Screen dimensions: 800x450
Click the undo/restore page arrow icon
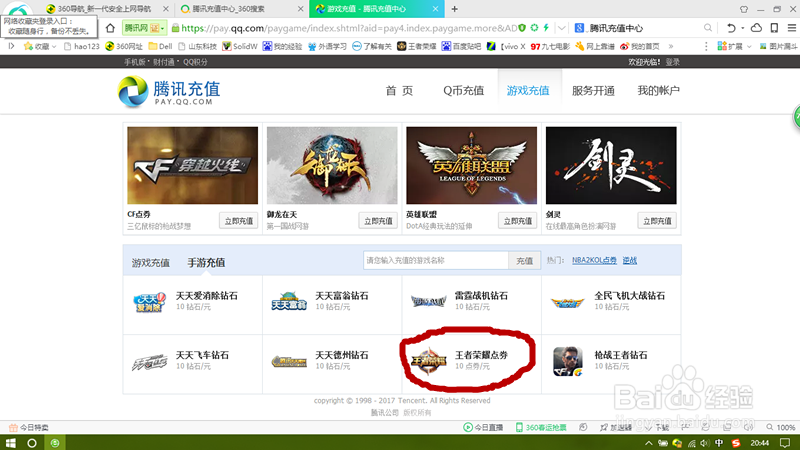pyautogui.click(x=731, y=28)
